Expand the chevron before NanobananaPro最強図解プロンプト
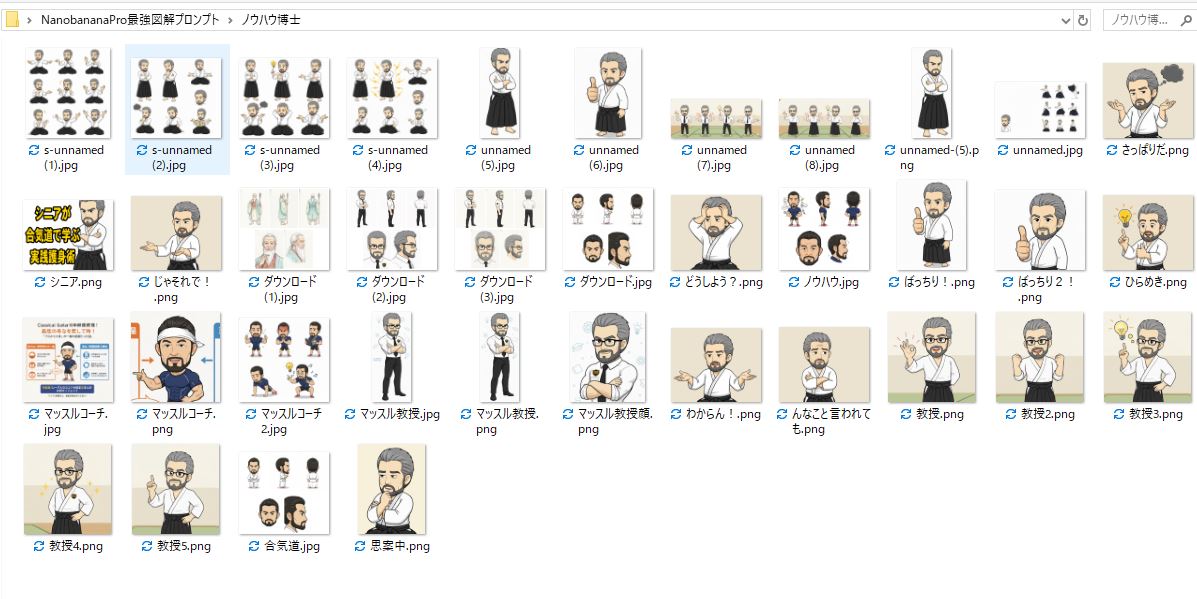 30,20
